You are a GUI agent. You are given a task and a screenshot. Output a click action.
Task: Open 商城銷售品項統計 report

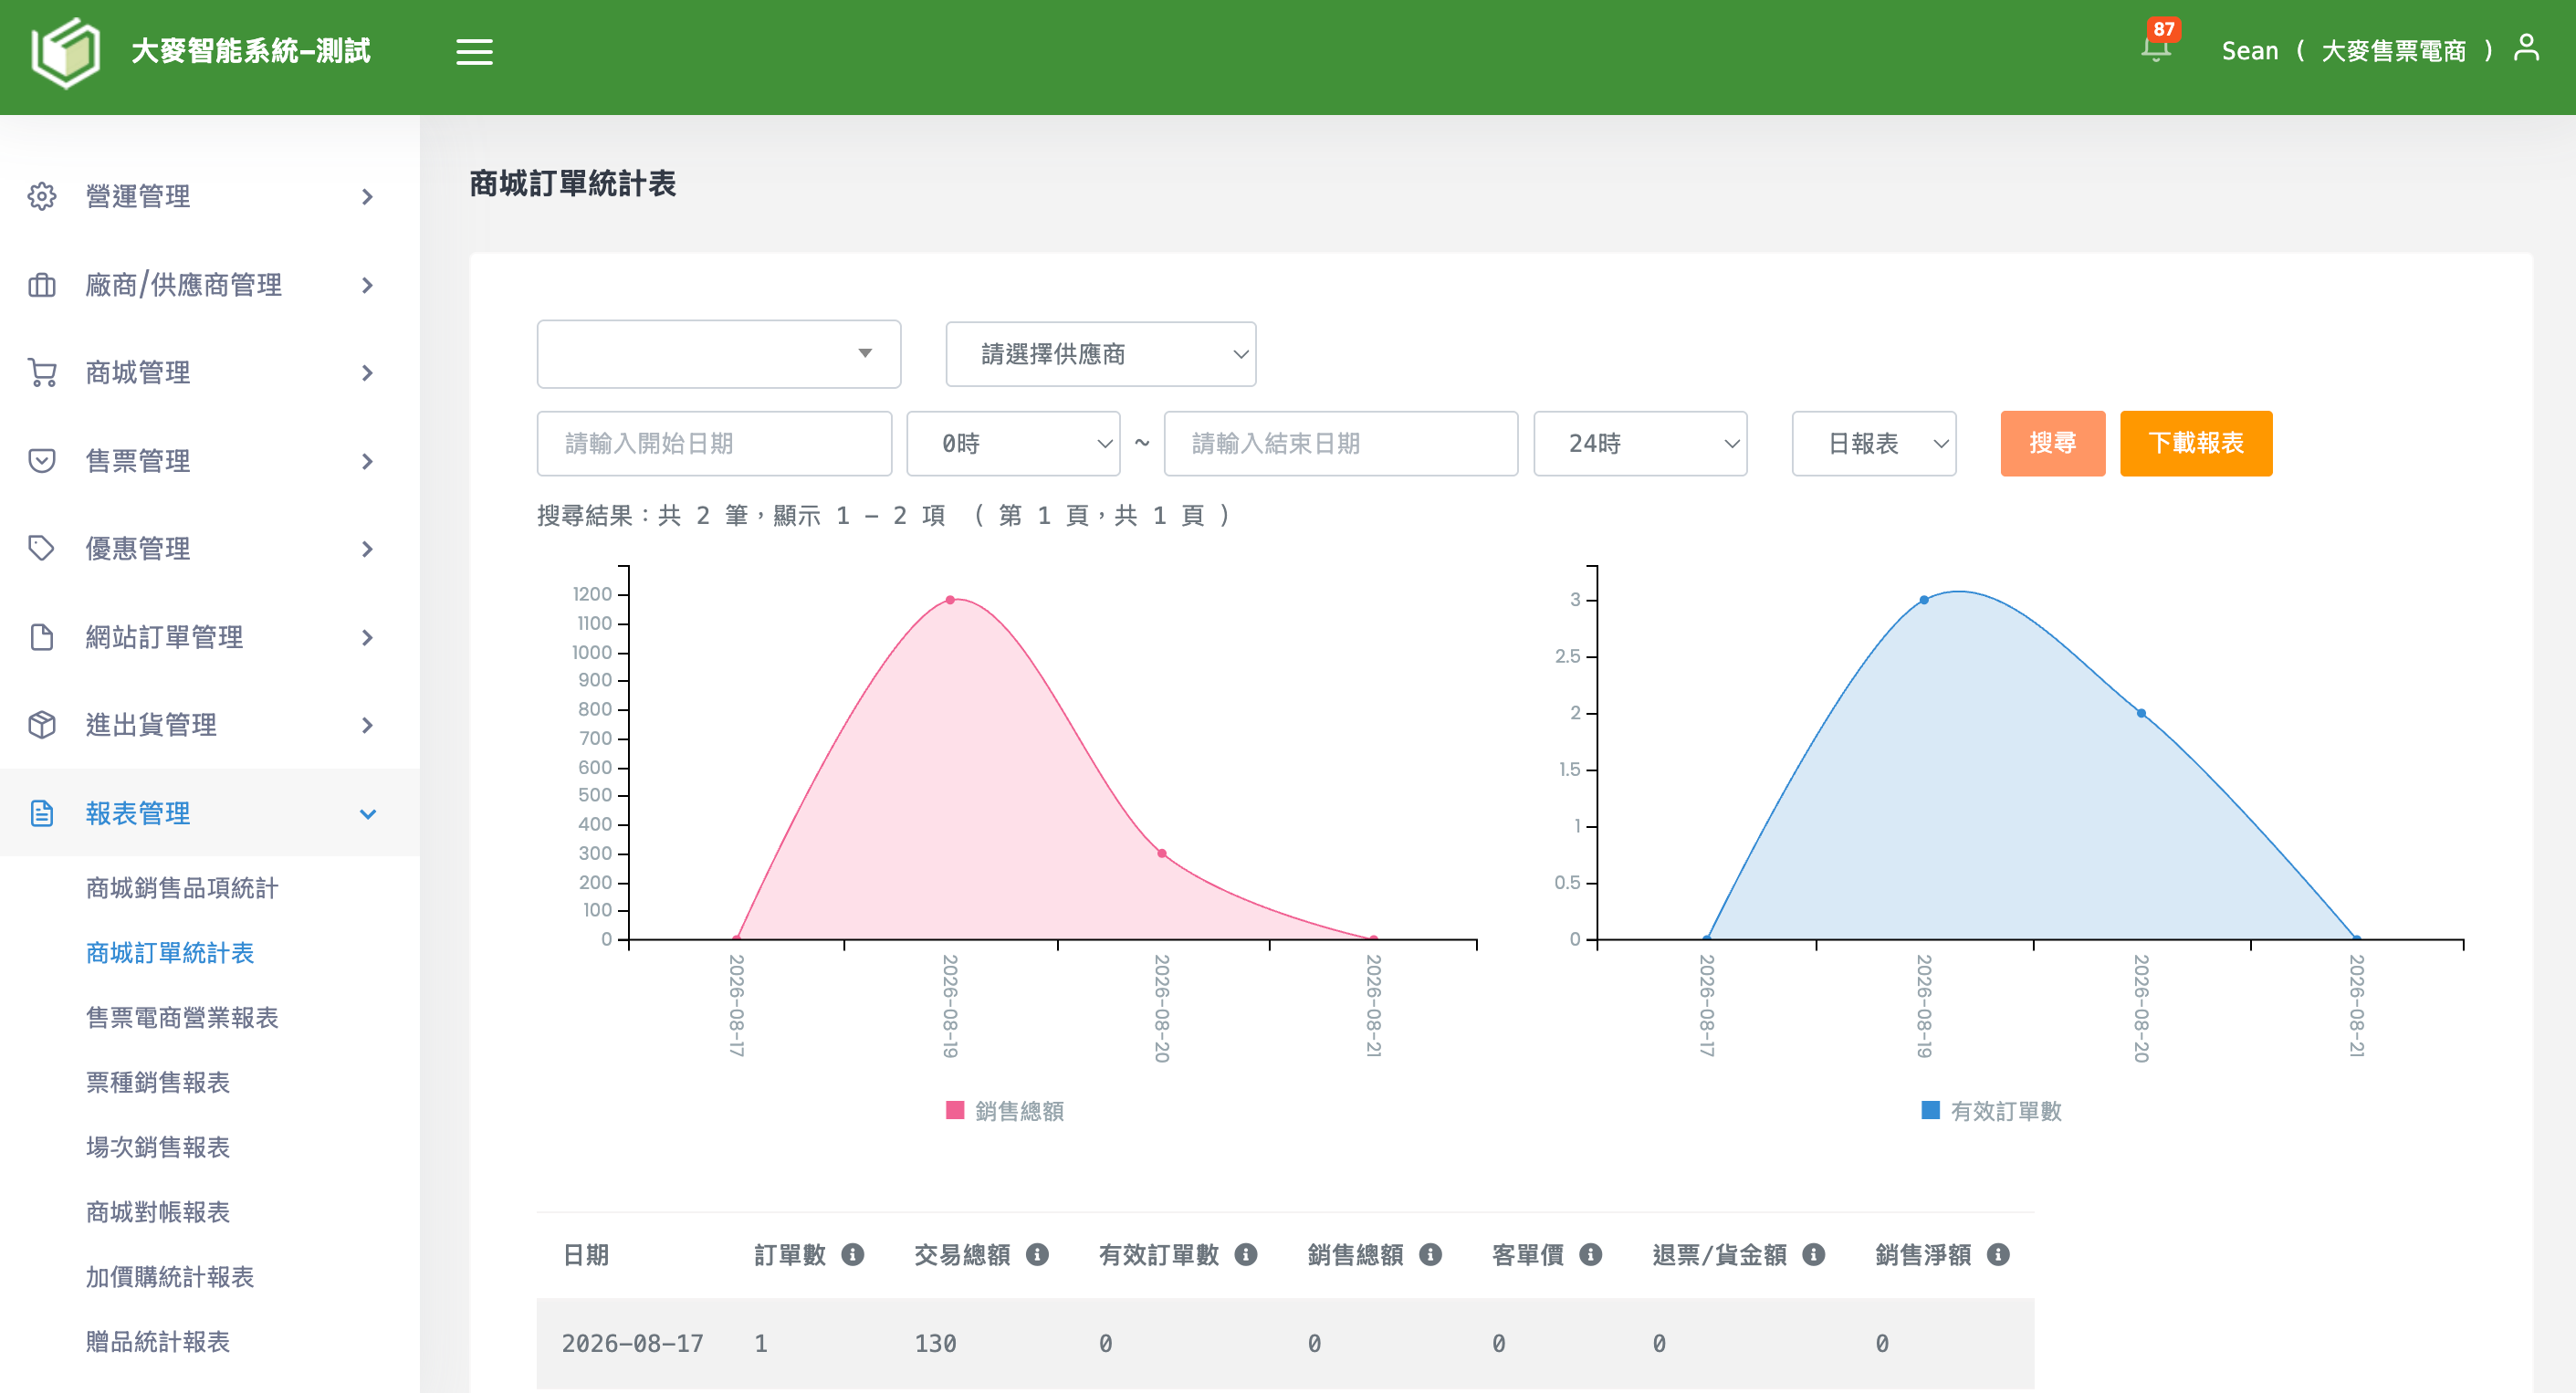click(182, 888)
